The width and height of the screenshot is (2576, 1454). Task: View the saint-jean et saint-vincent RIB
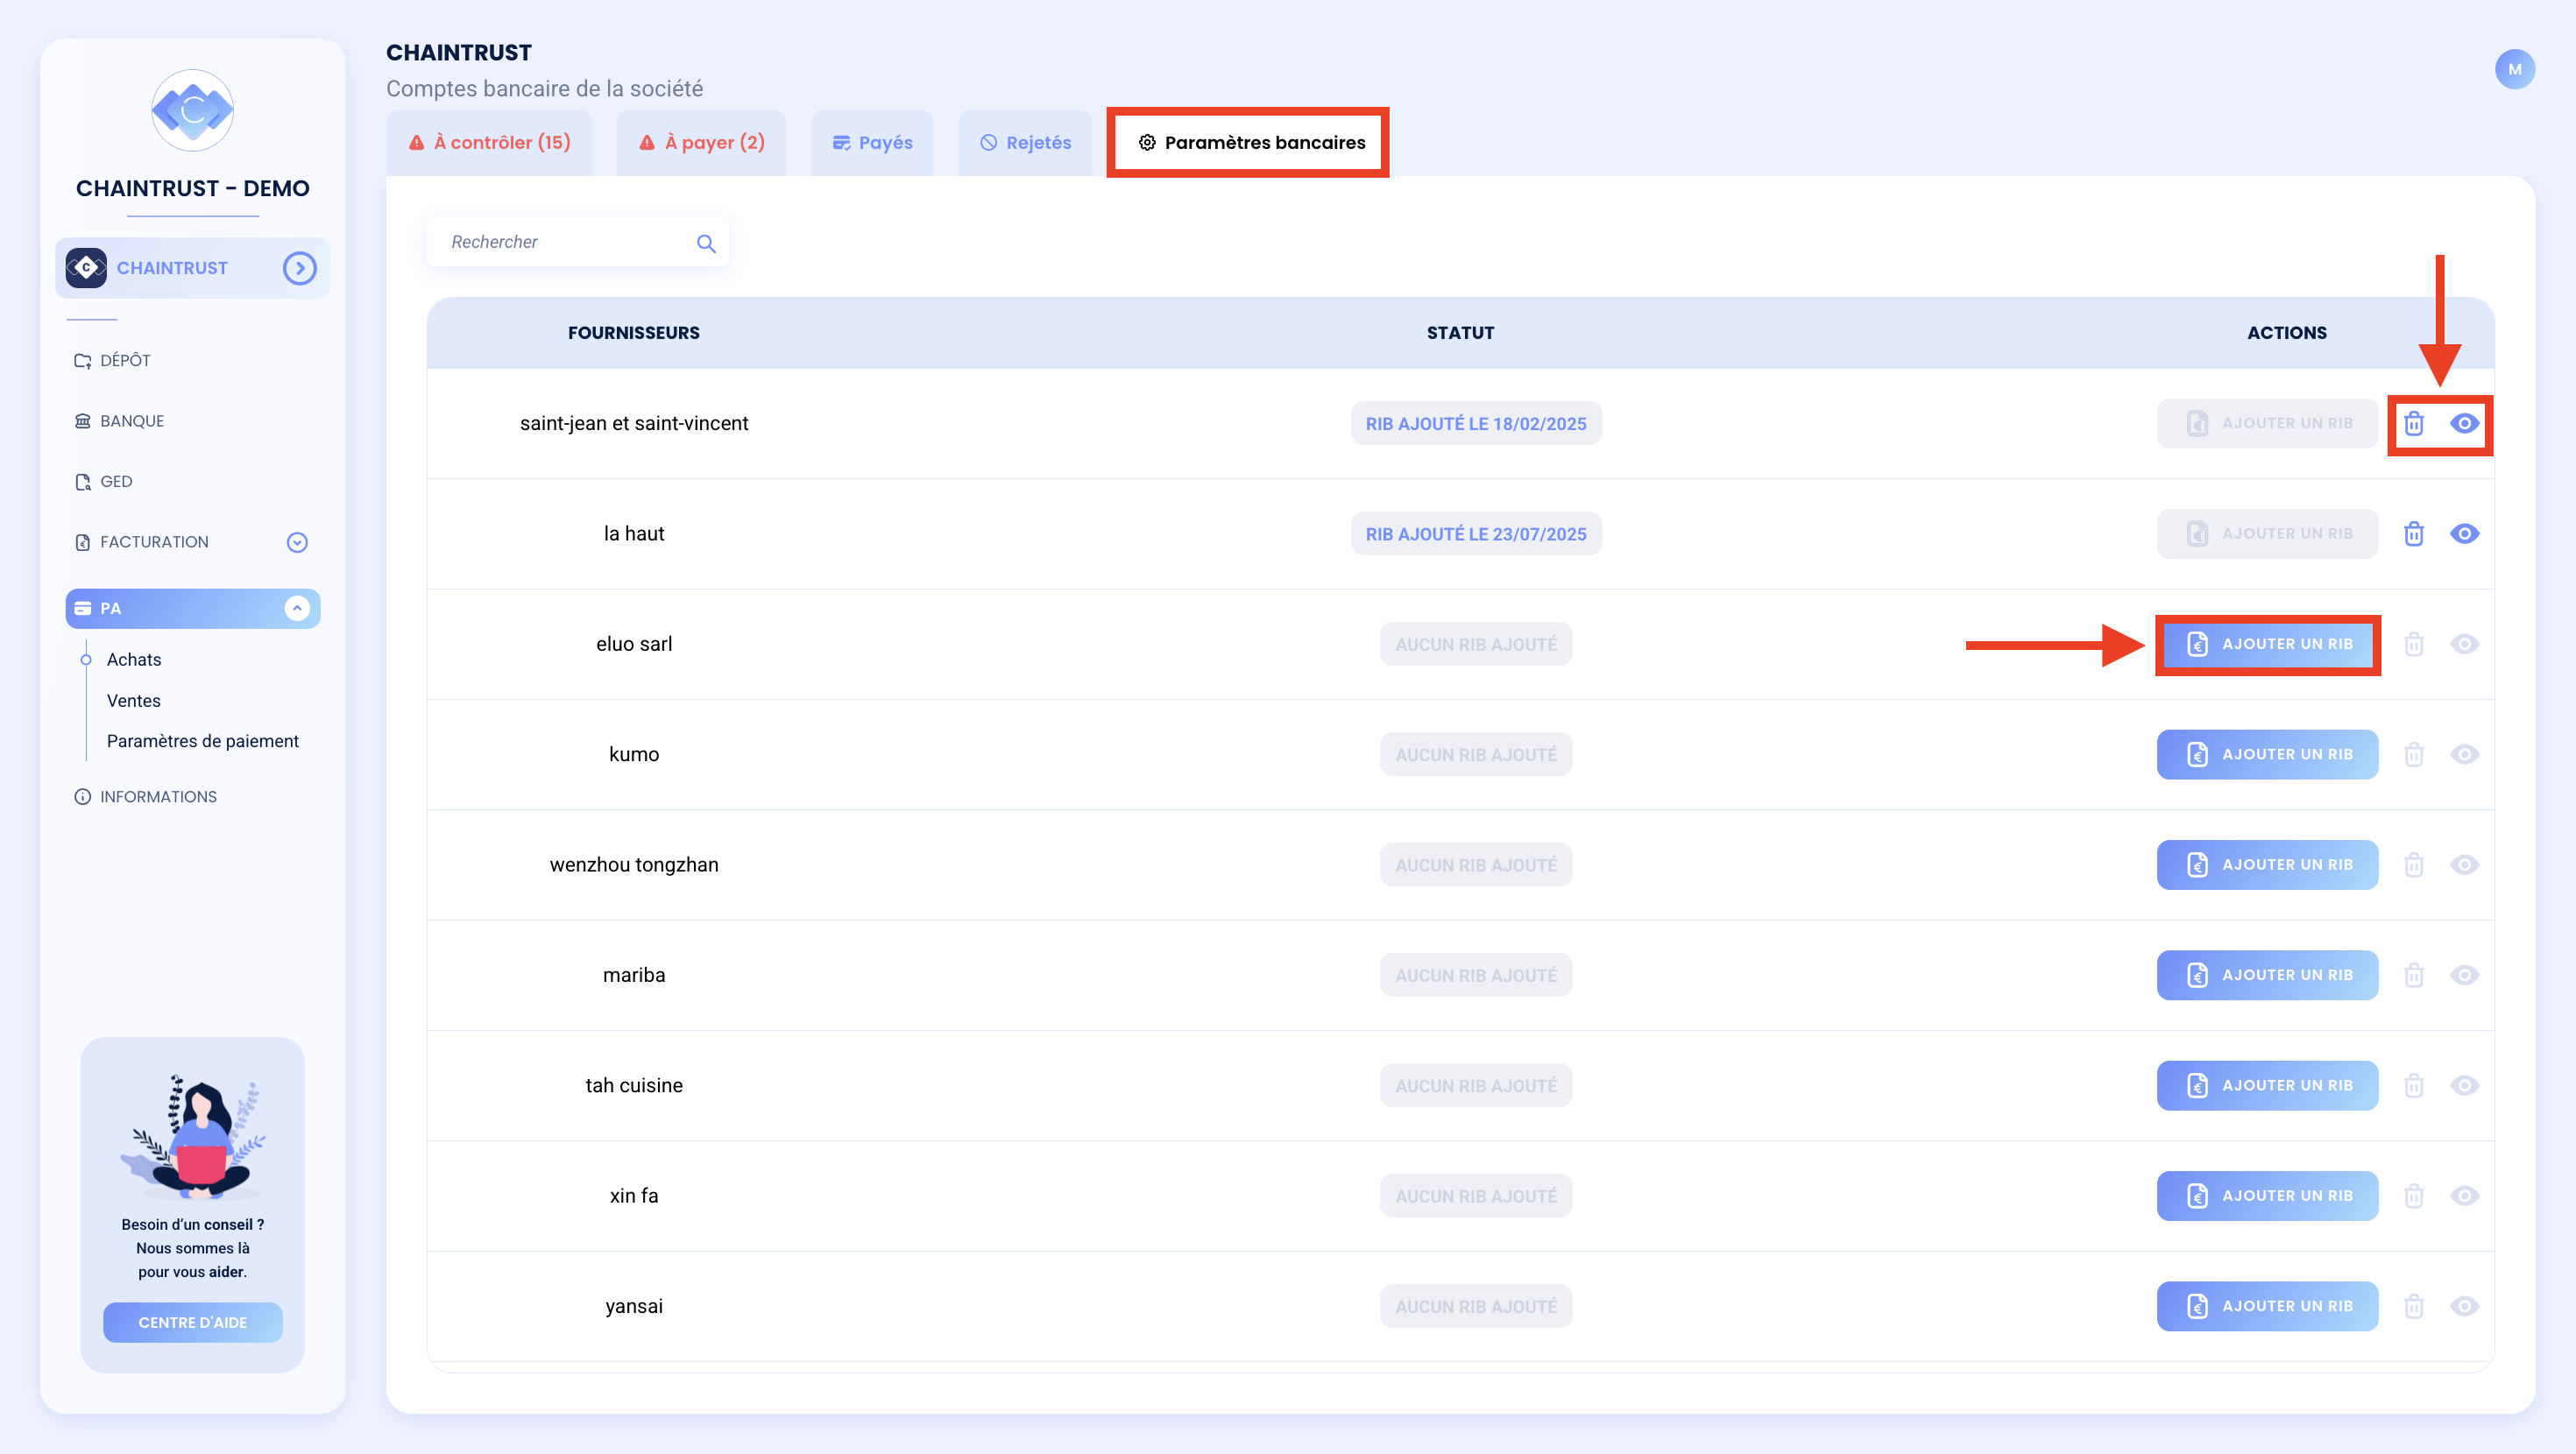[2464, 423]
